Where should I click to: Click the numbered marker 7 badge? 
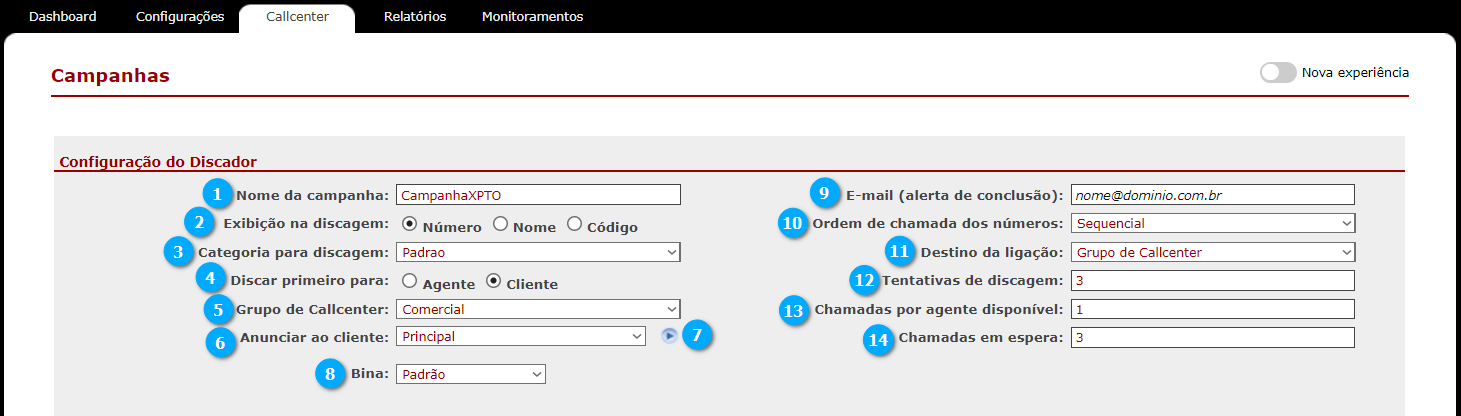[x=698, y=335]
